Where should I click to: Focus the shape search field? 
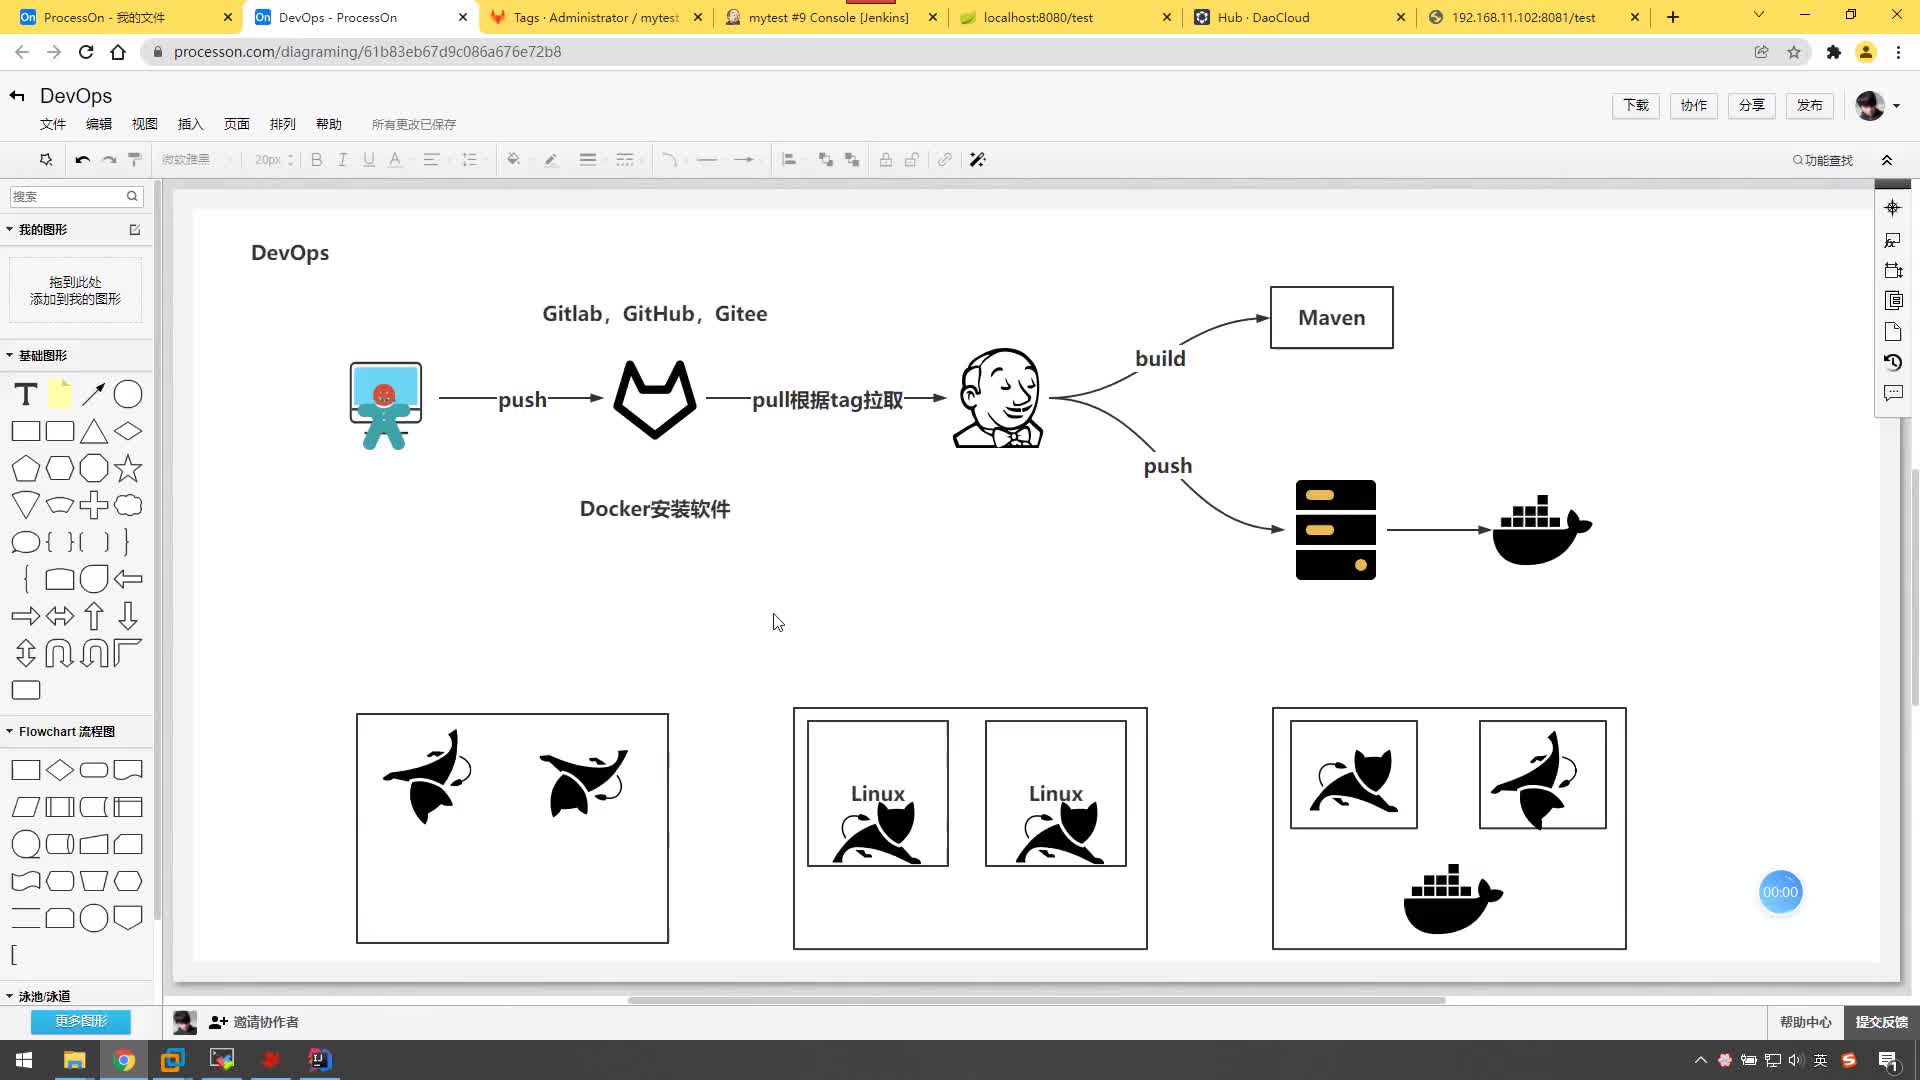pyautogui.click(x=77, y=197)
